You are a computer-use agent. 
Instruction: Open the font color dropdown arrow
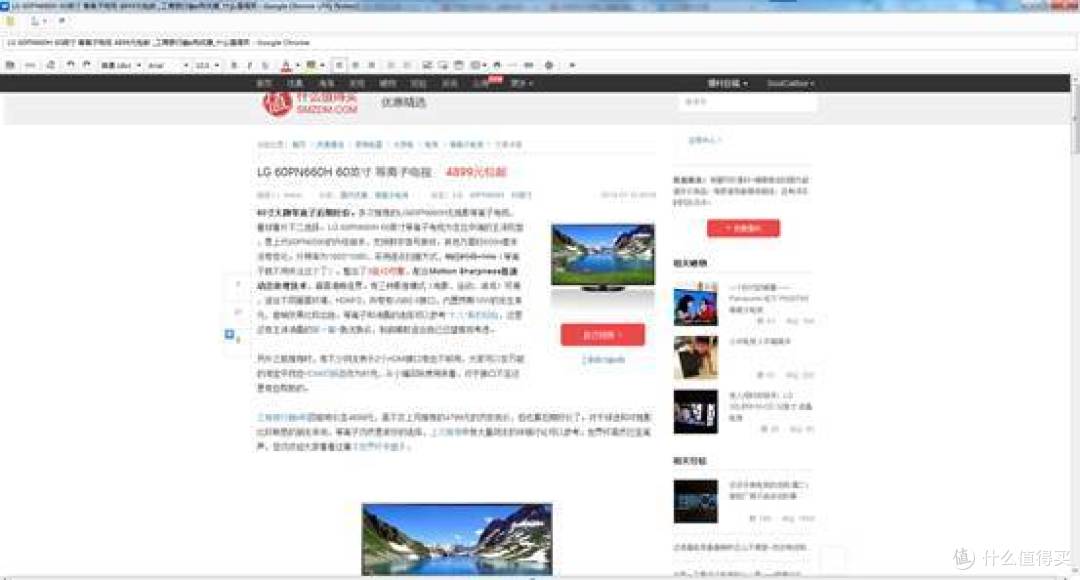(298, 65)
